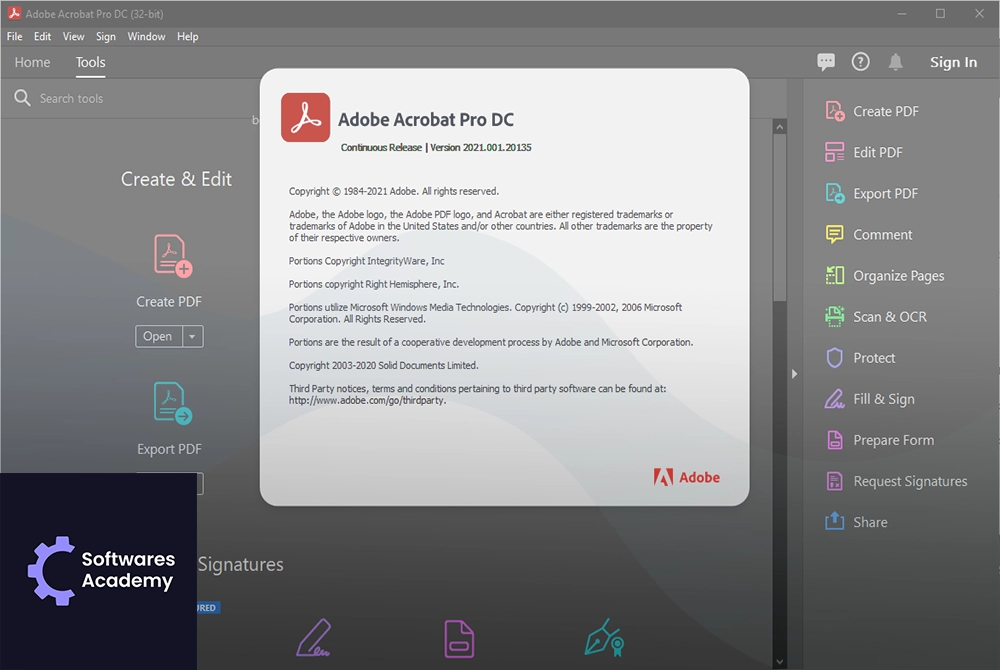Image resolution: width=1000 pixels, height=670 pixels.
Task: Open the Edit menu
Action: (43, 36)
